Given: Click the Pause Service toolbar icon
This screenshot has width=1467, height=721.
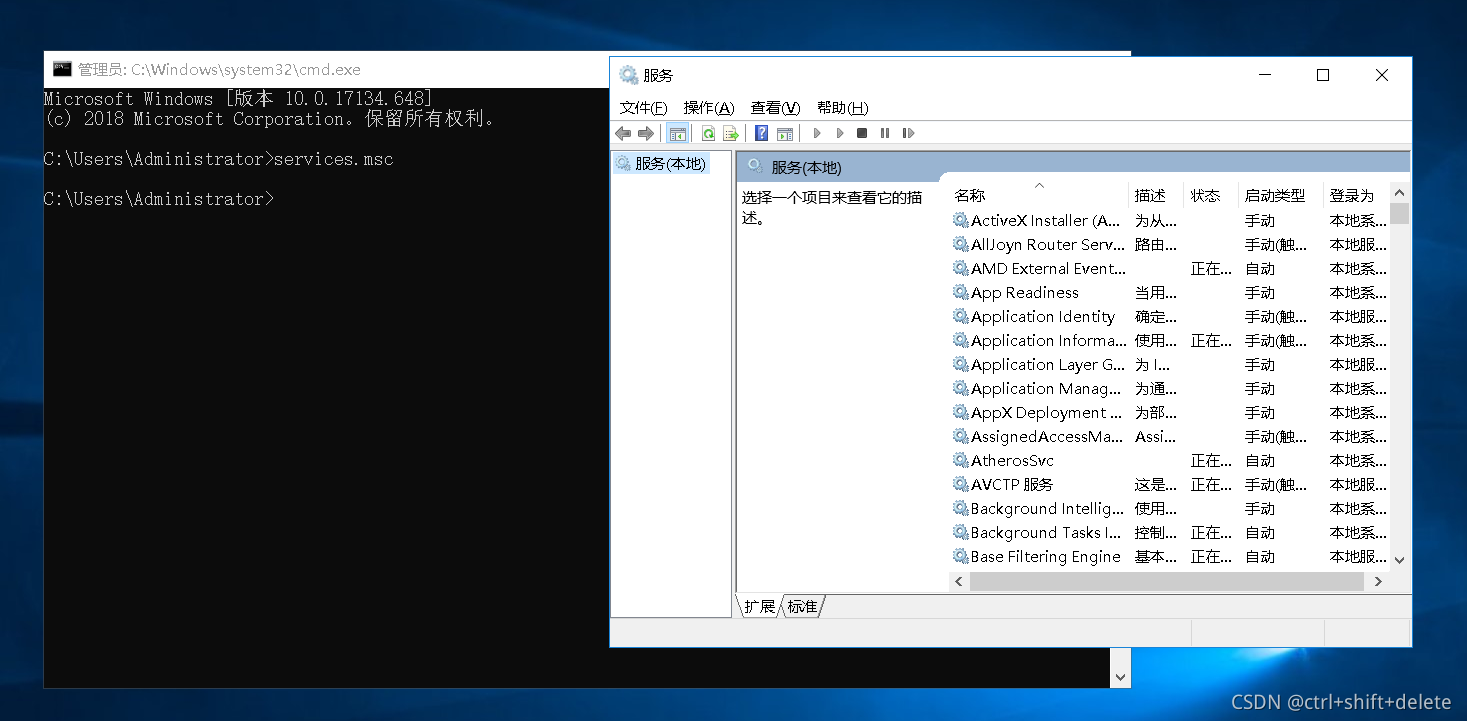Looking at the screenshot, I should point(885,133).
